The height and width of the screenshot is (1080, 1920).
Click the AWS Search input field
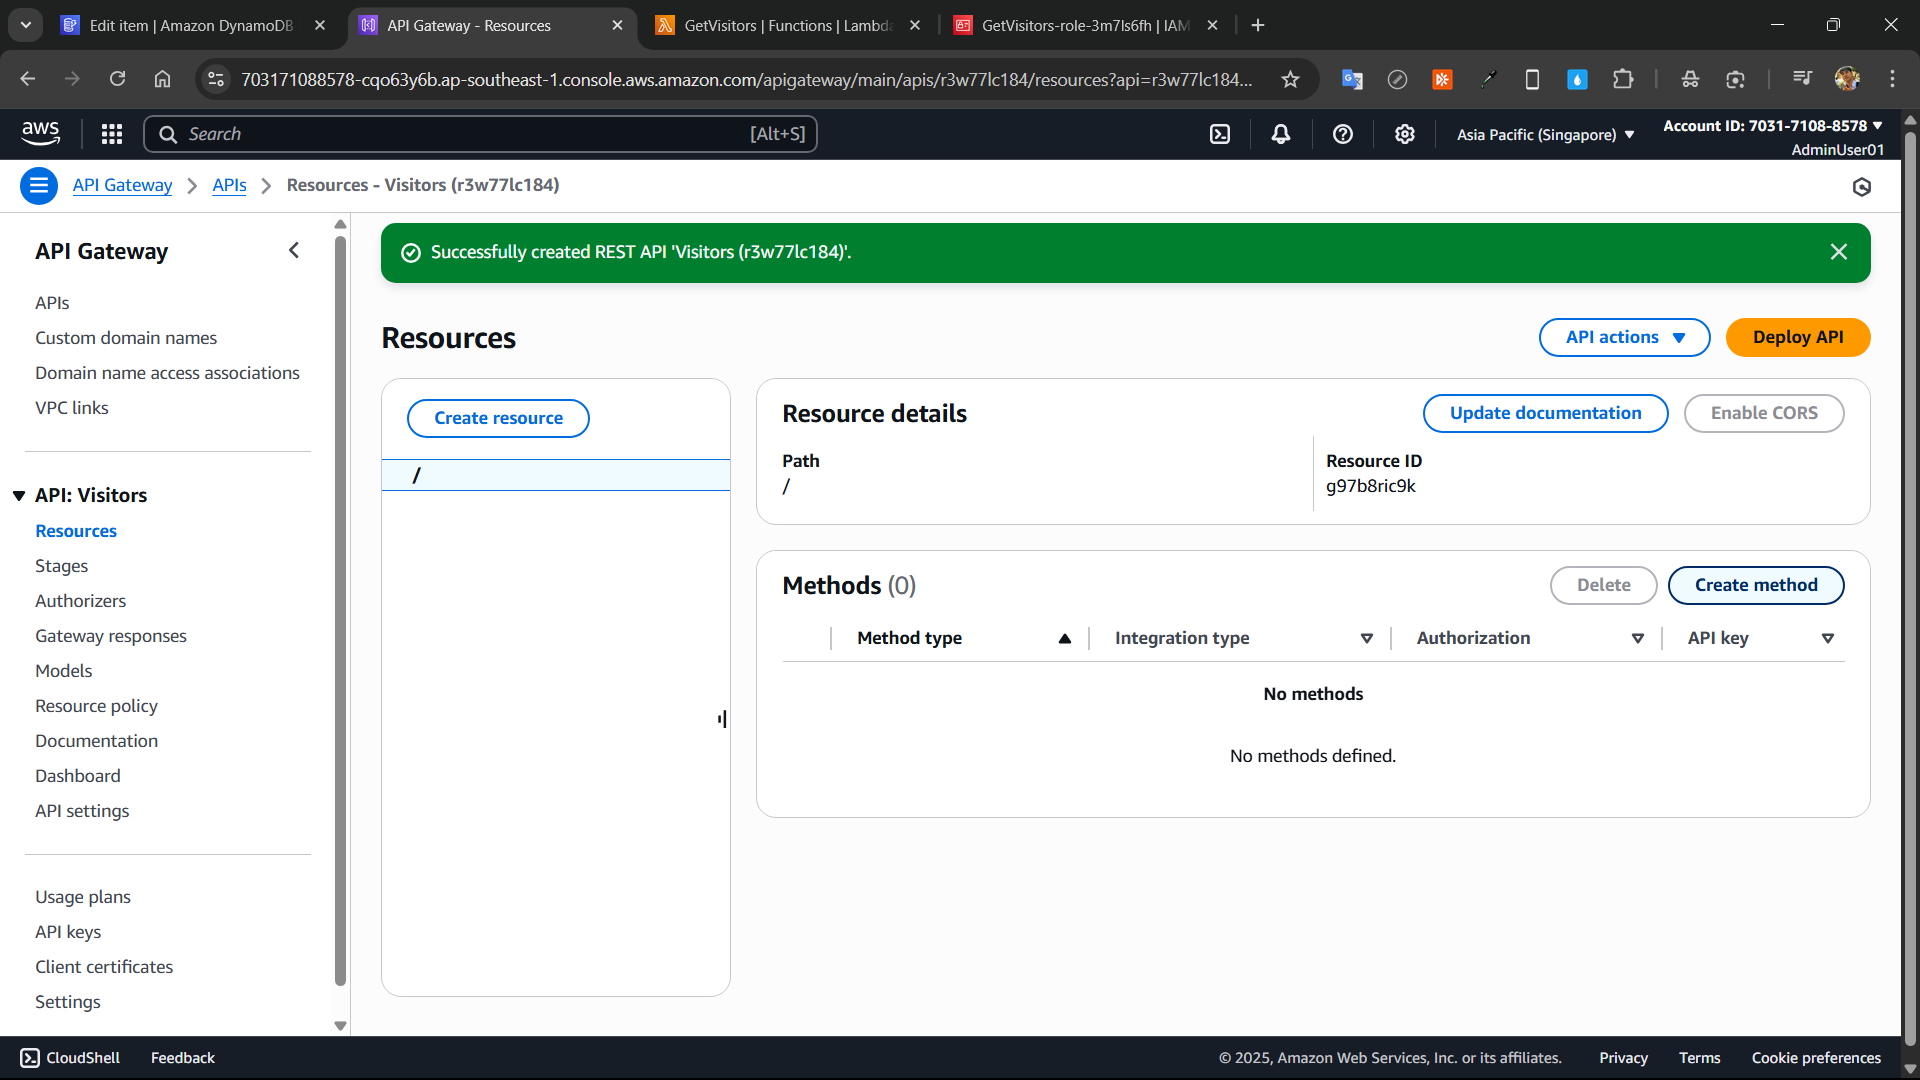pyautogui.click(x=480, y=134)
